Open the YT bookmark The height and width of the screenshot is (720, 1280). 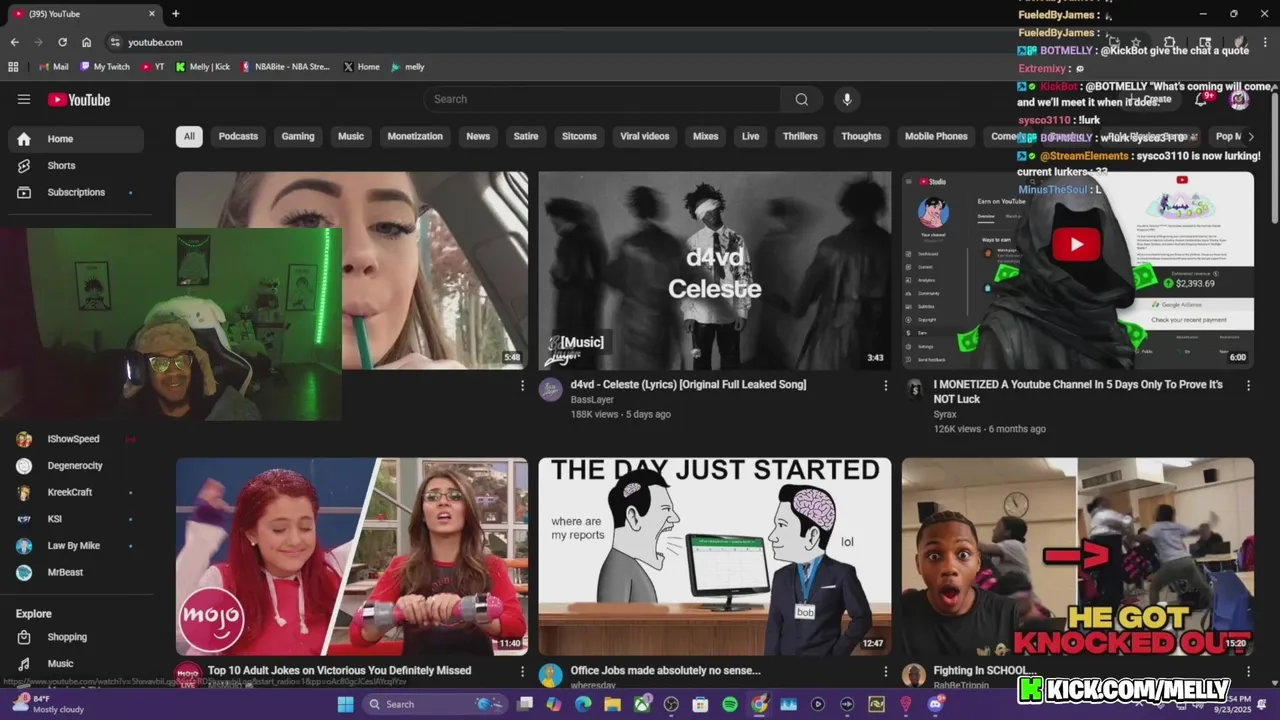click(x=153, y=67)
